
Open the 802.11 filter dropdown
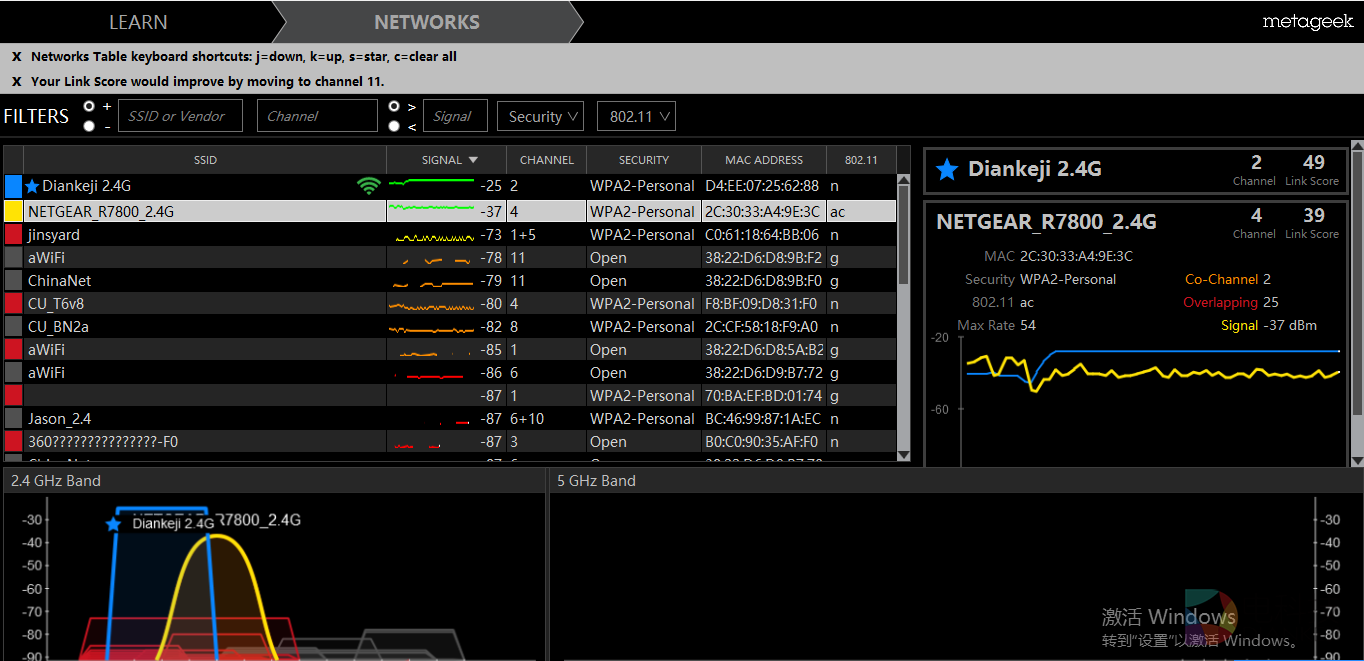(636, 117)
